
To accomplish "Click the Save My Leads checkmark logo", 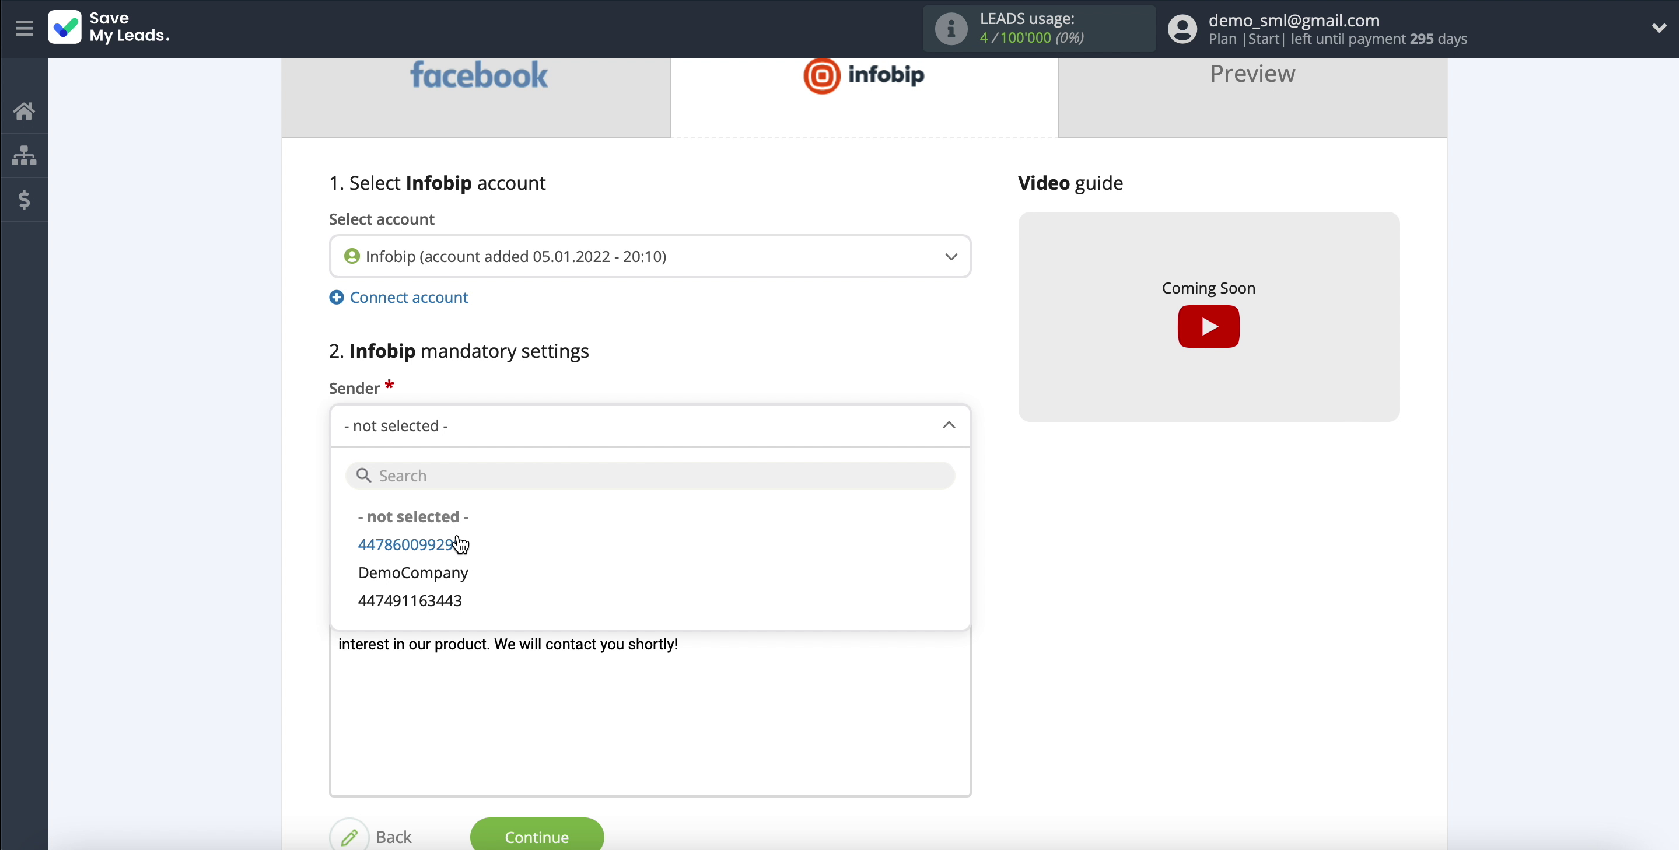I will [65, 27].
